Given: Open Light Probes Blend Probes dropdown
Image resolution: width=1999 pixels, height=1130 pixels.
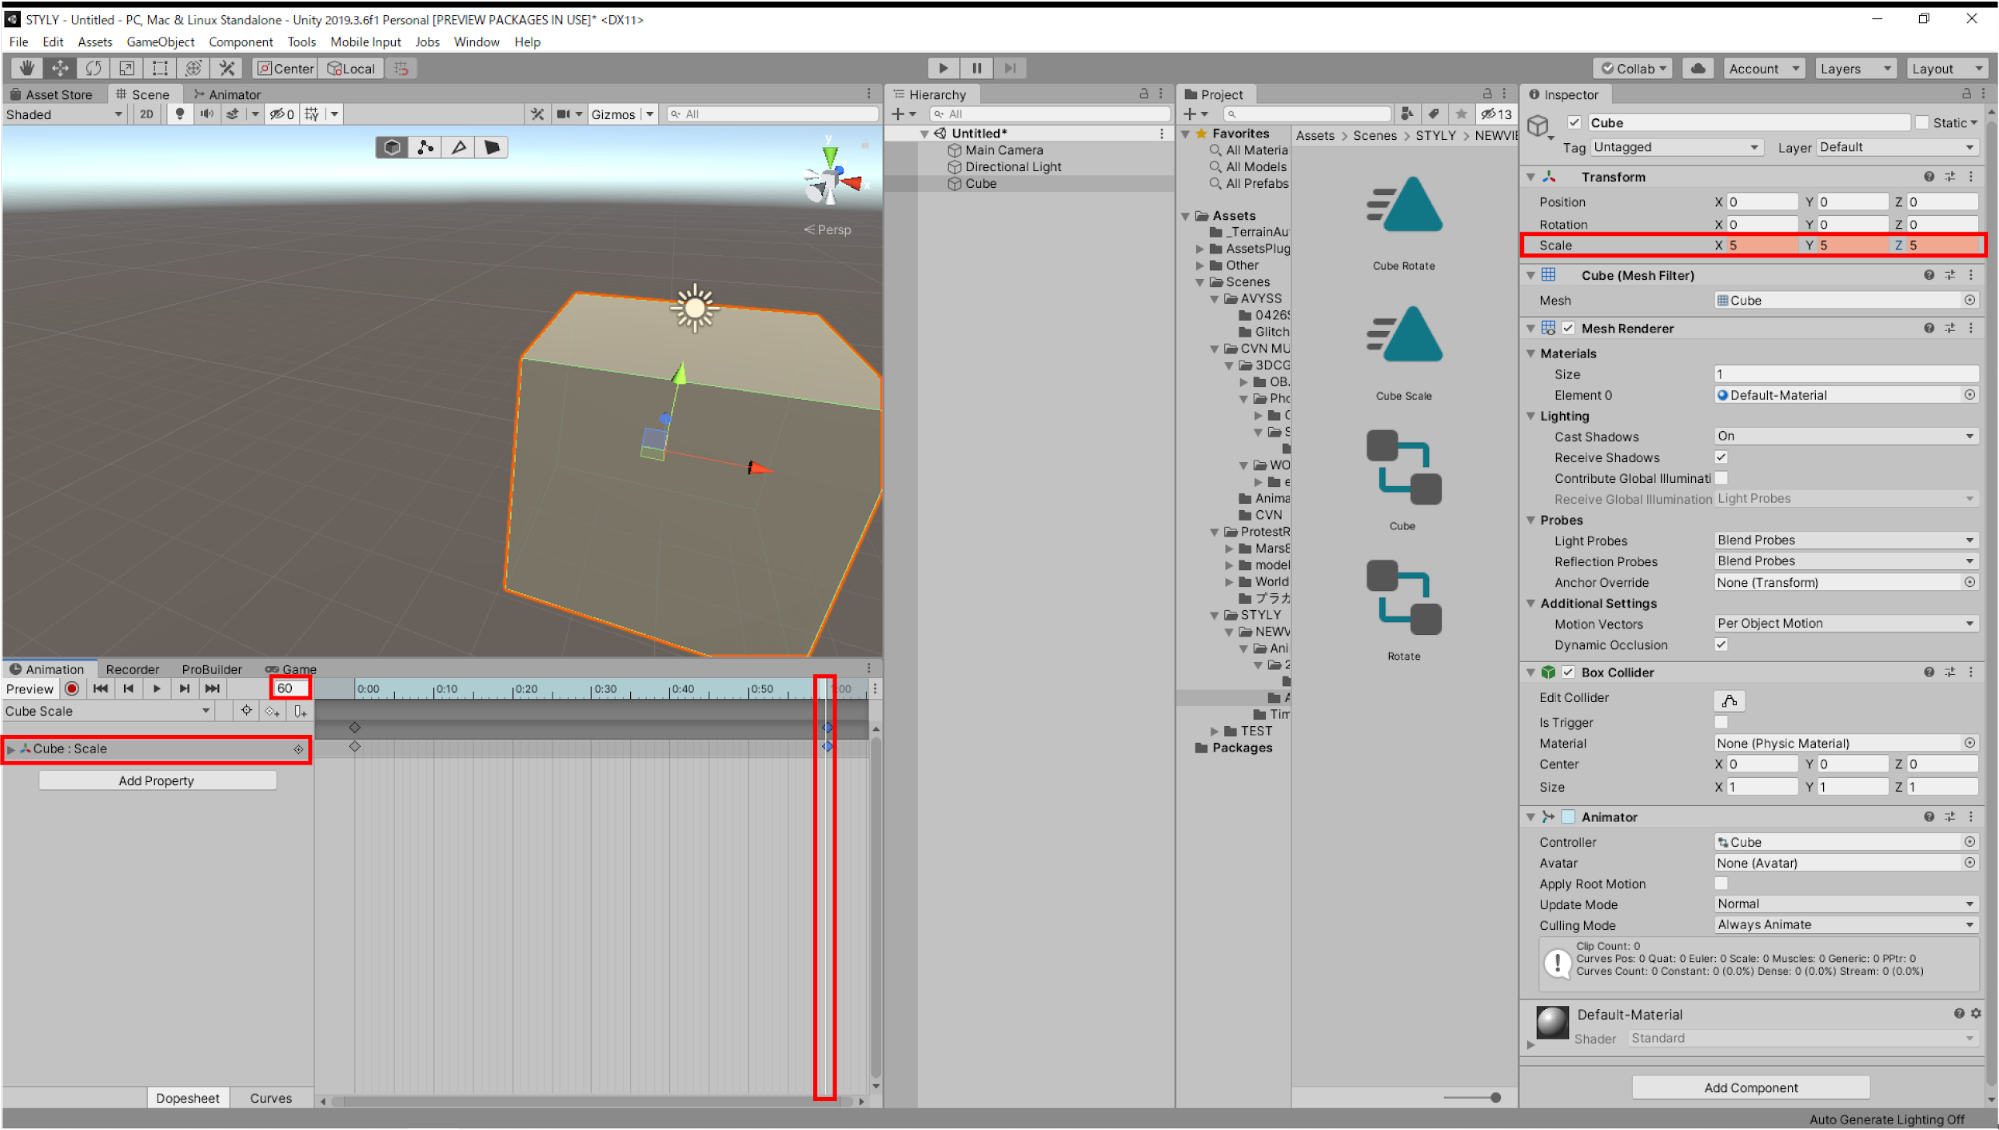Looking at the screenshot, I should [x=1846, y=540].
